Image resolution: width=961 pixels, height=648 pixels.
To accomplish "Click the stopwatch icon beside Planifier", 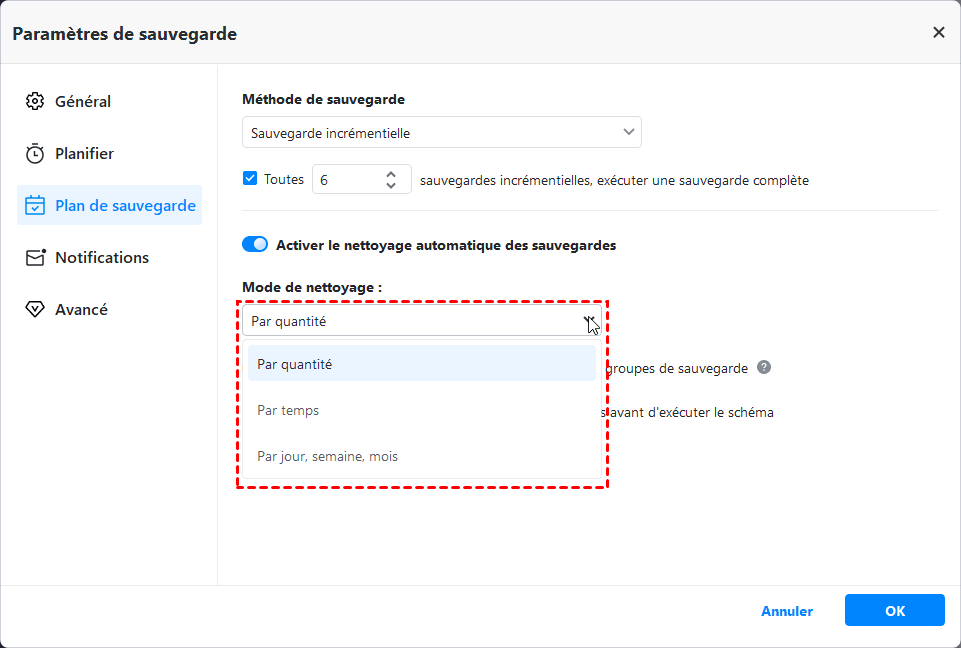I will coord(35,154).
